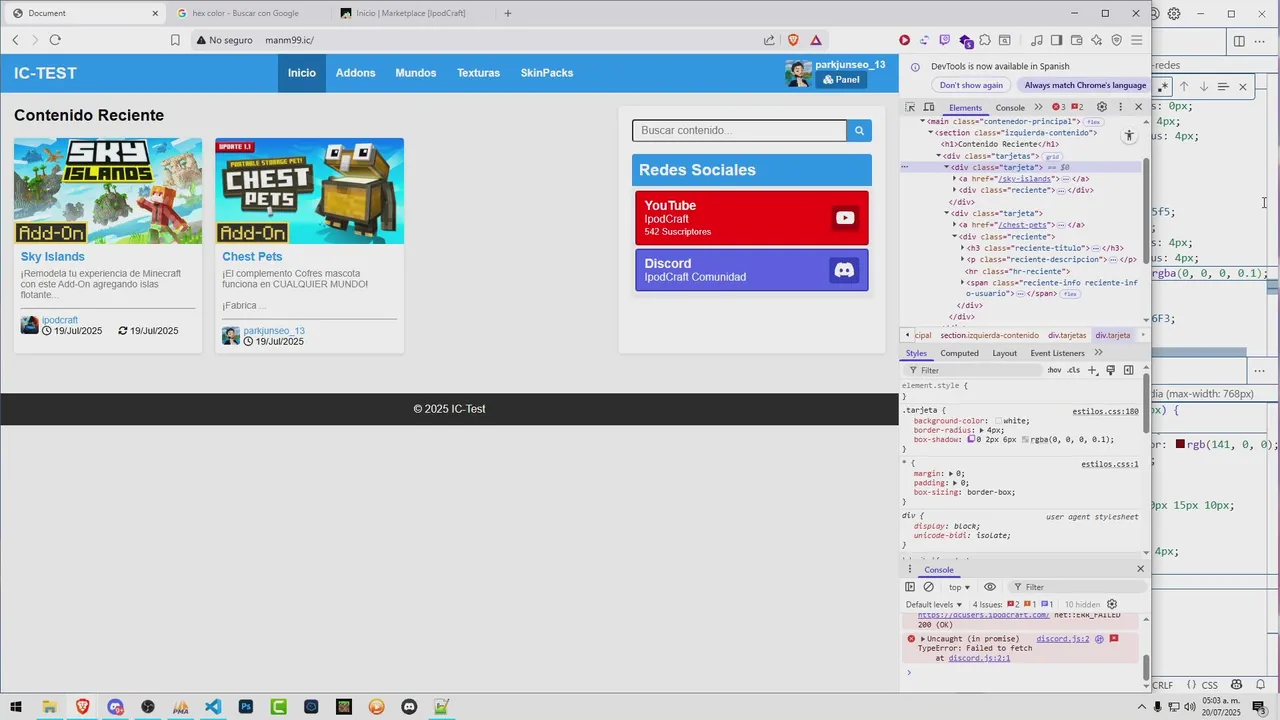Viewport: 1280px width, 720px height.
Task: Toggle the .cls element classes panel
Action: (x=1073, y=370)
